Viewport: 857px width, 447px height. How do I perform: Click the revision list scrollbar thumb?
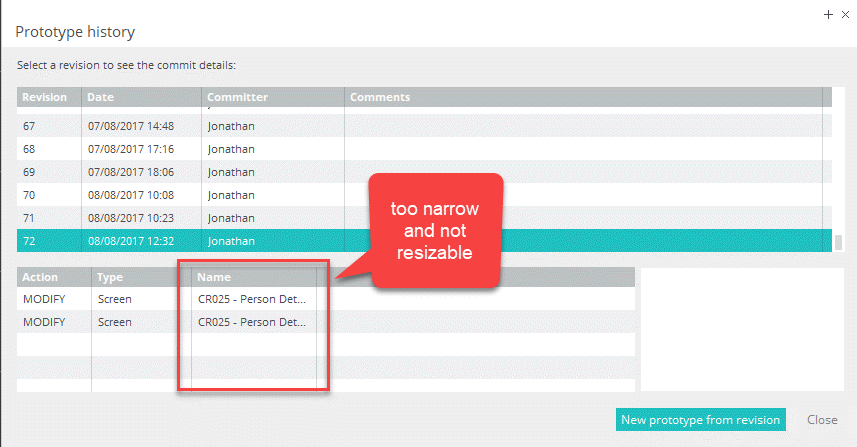[837, 241]
